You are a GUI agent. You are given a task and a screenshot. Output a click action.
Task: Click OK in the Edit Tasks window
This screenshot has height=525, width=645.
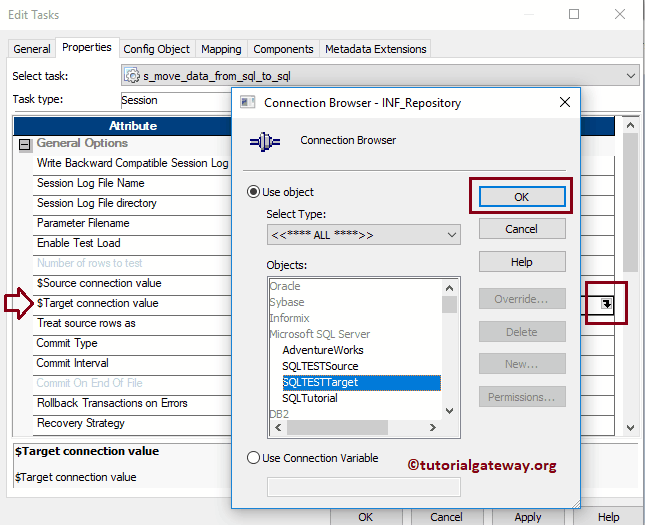tap(366, 517)
